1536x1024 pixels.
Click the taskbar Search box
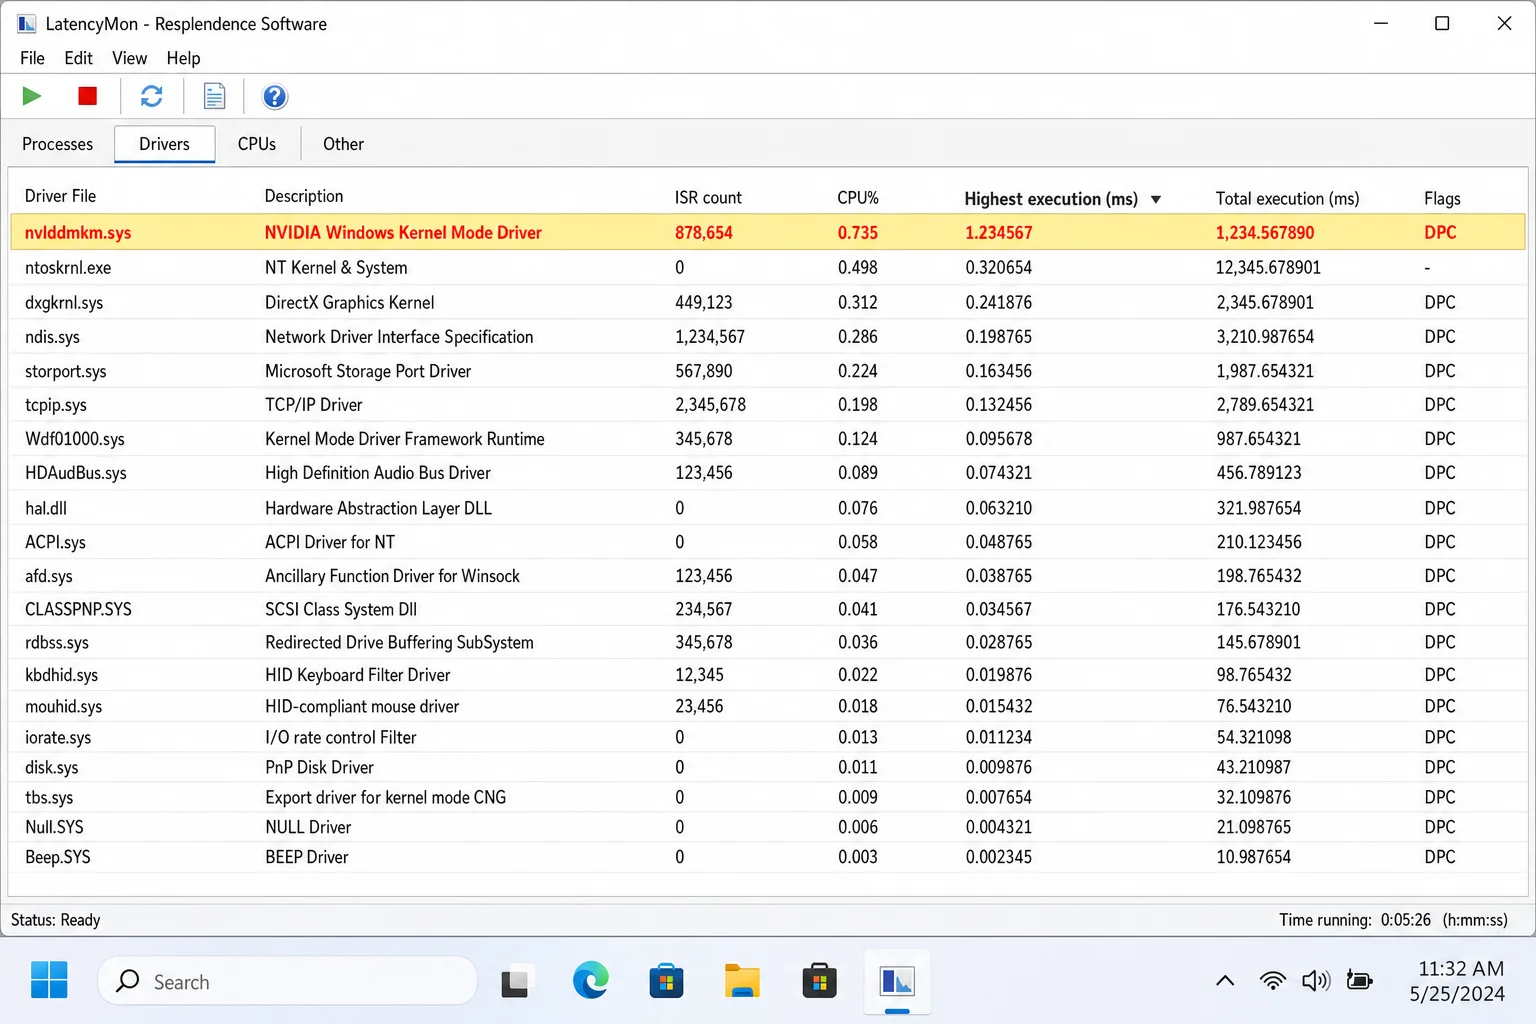[287, 981]
